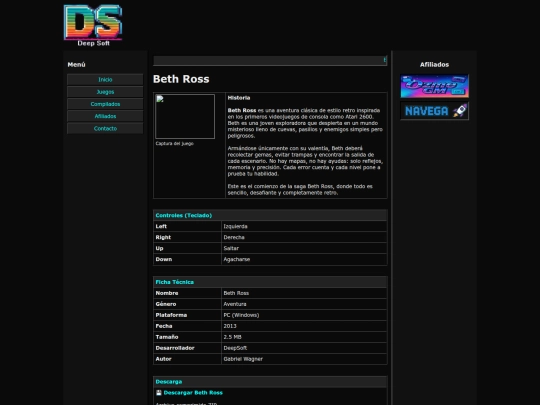Screen dimensions: 540x405
Task: Click the Deep Soft DS logo
Action: 93,25
